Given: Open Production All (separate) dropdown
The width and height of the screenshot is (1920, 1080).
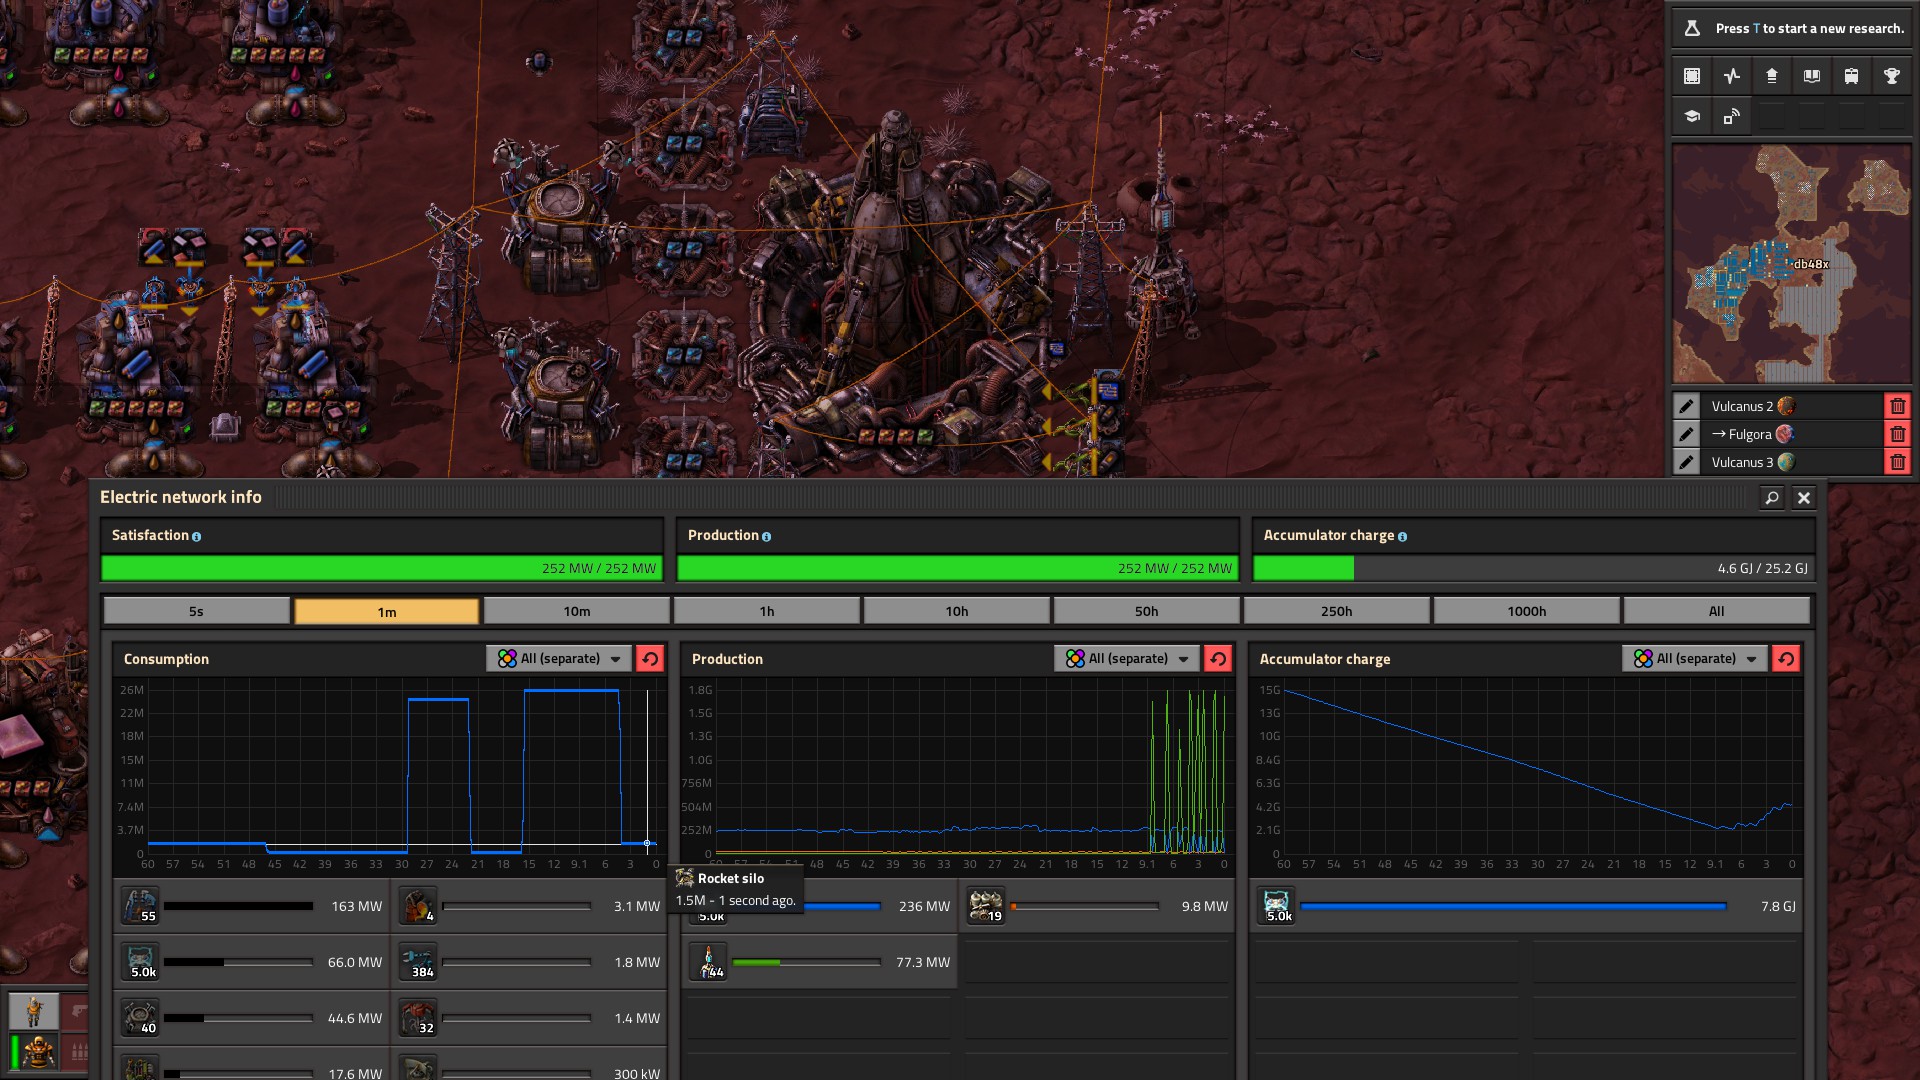Looking at the screenshot, I should [x=1127, y=658].
